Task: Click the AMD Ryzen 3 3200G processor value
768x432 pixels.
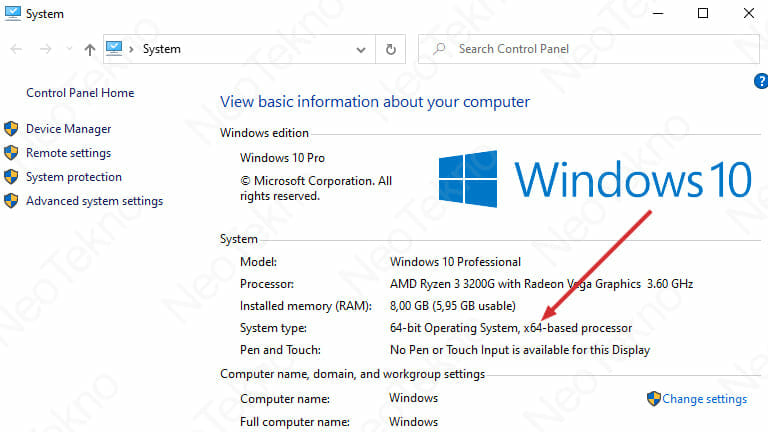Action: (x=541, y=284)
